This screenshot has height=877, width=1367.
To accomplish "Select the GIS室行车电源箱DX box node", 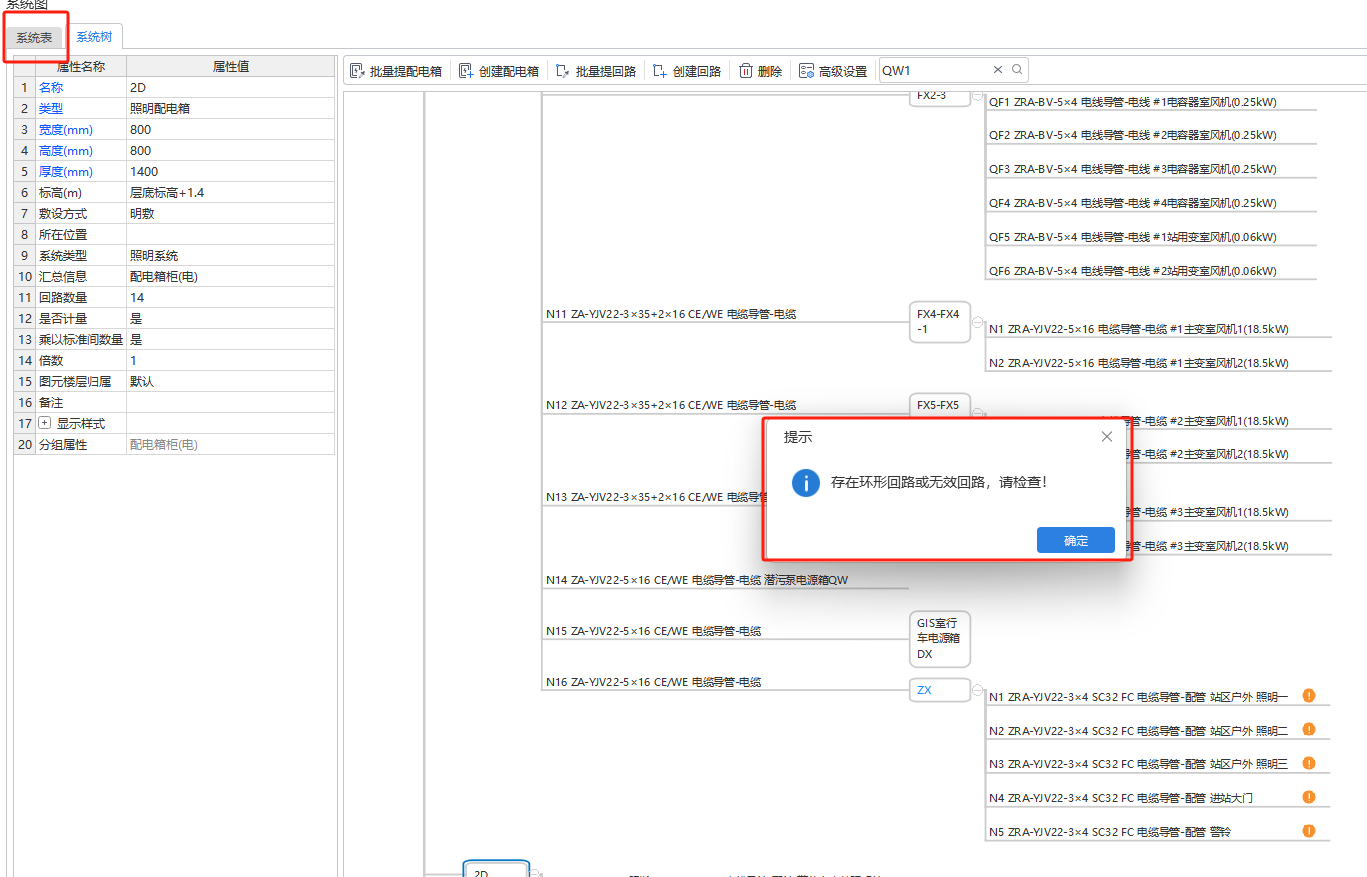I will coord(940,638).
